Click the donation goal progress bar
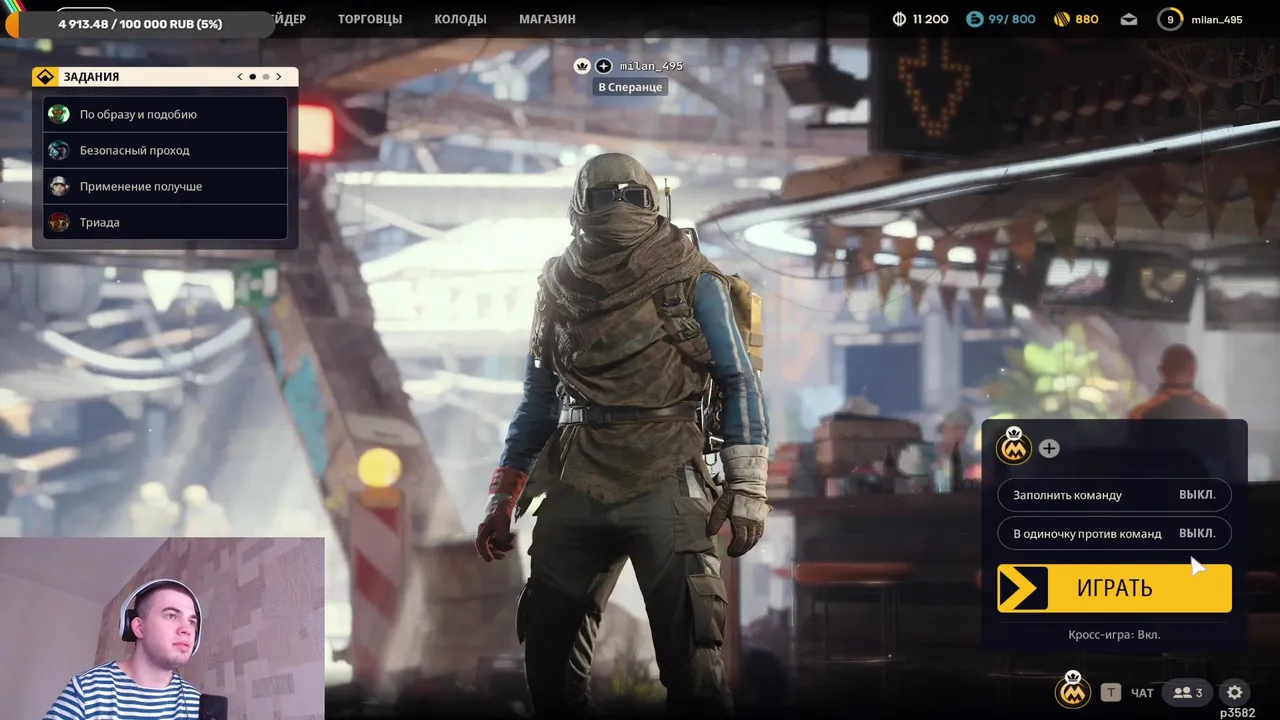This screenshot has width=1280, height=720. 139,24
